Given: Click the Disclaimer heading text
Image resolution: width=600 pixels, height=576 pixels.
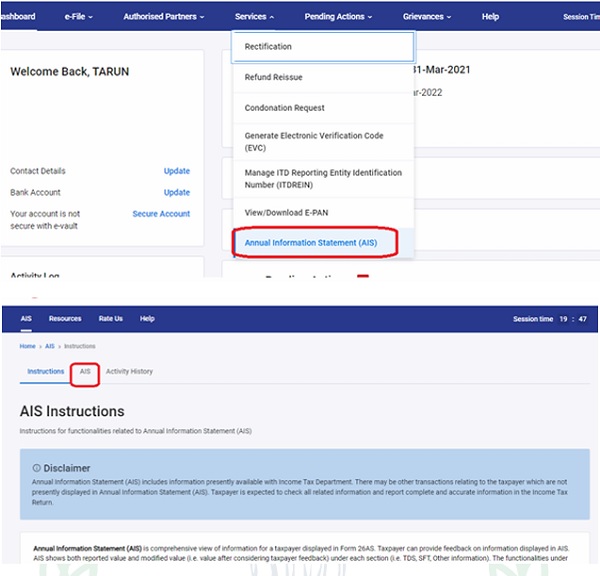Looking at the screenshot, I should [x=67, y=468].
